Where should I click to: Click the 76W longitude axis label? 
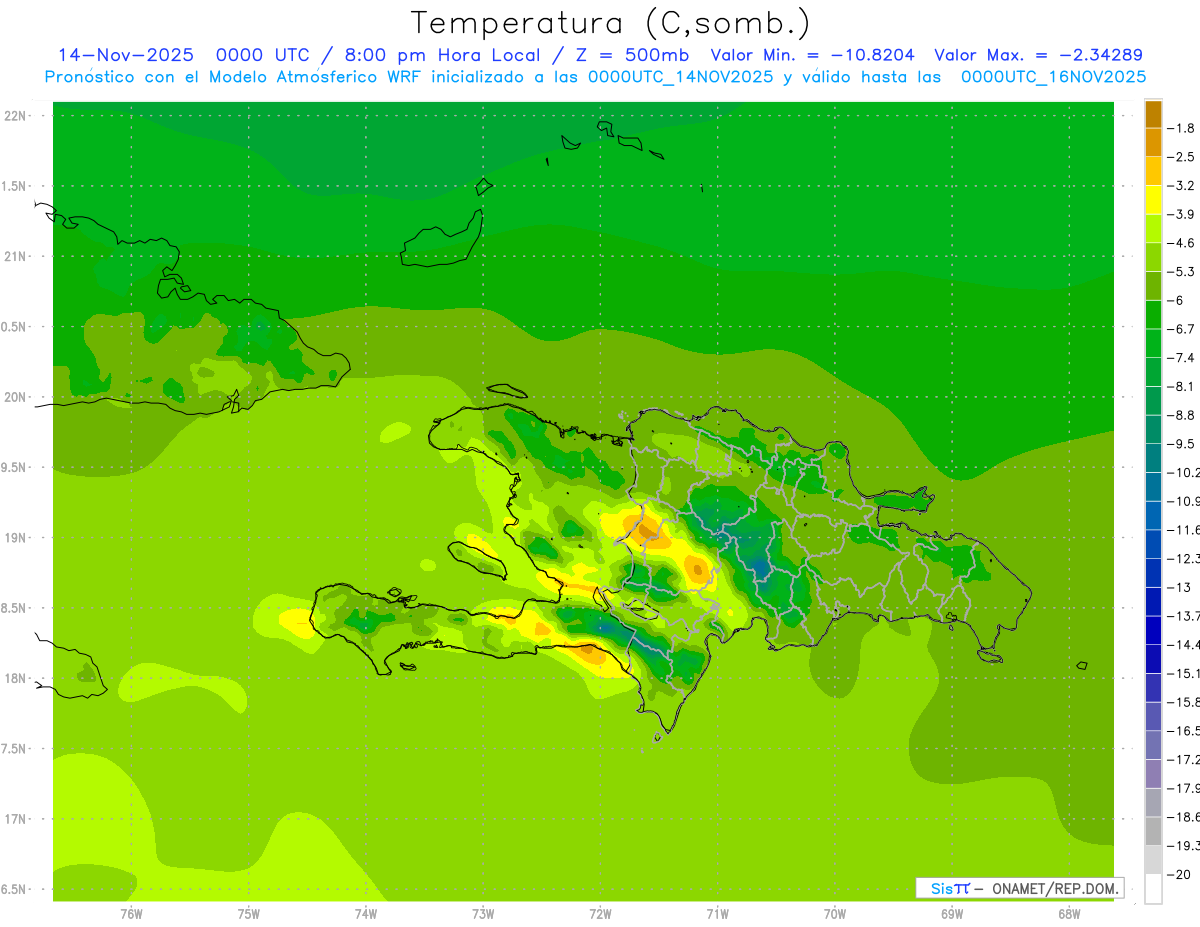tap(131, 914)
